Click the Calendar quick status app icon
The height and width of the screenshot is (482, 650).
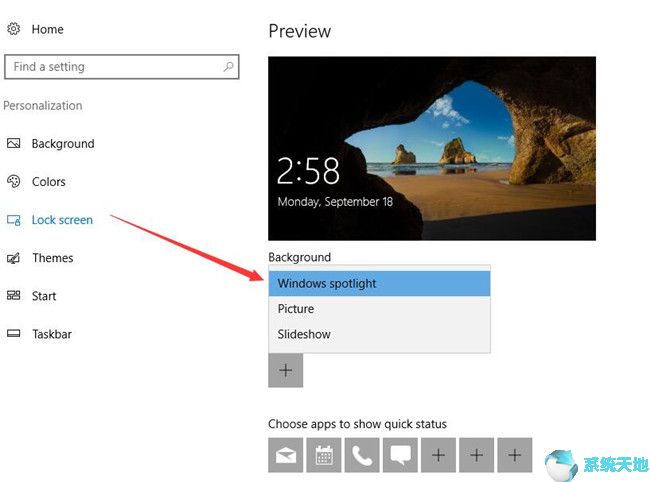(x=324, y=455)
